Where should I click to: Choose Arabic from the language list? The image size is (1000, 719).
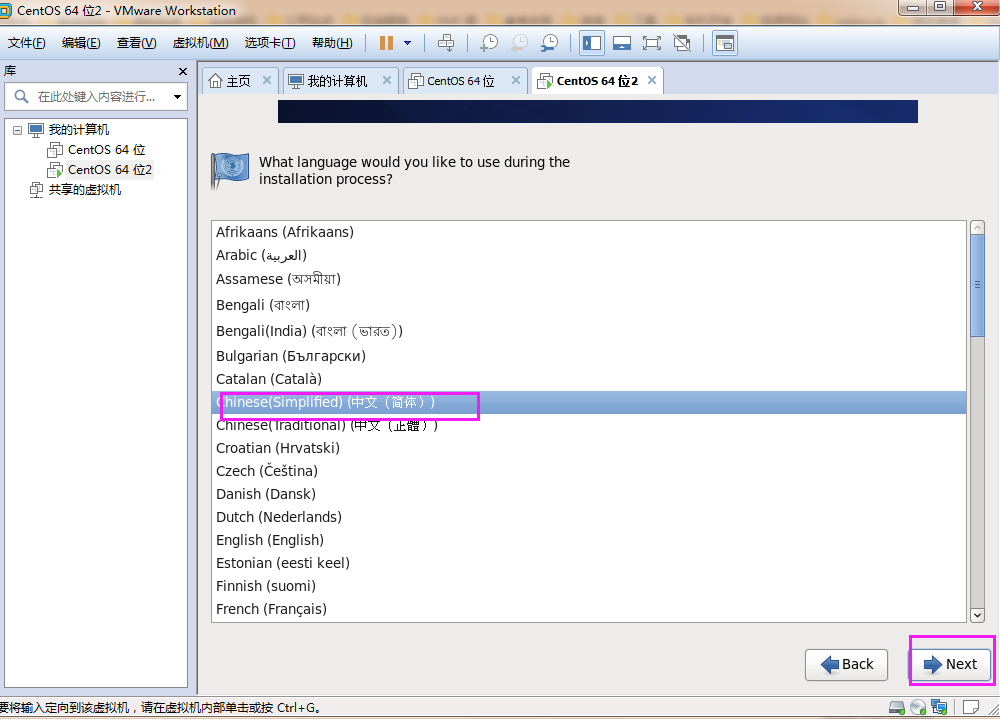(x=589, y=255)
